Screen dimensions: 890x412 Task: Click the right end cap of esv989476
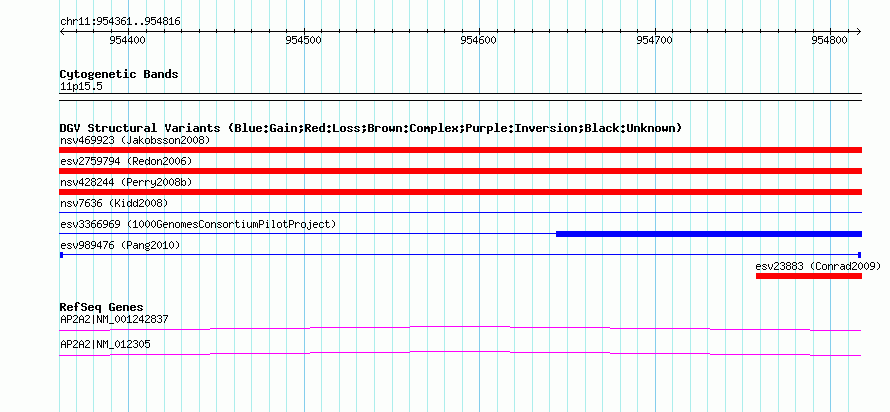[860, 255]
